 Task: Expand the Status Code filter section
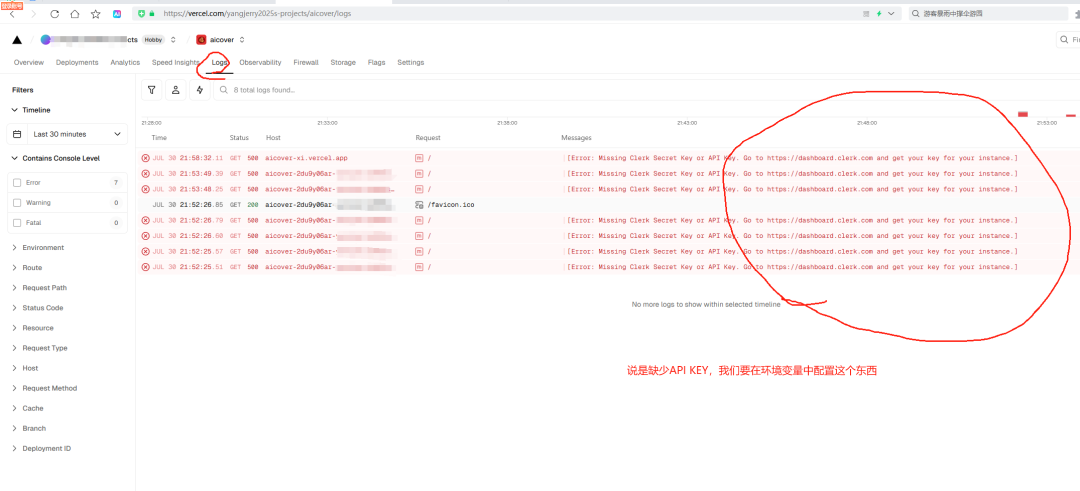point(43,308)
